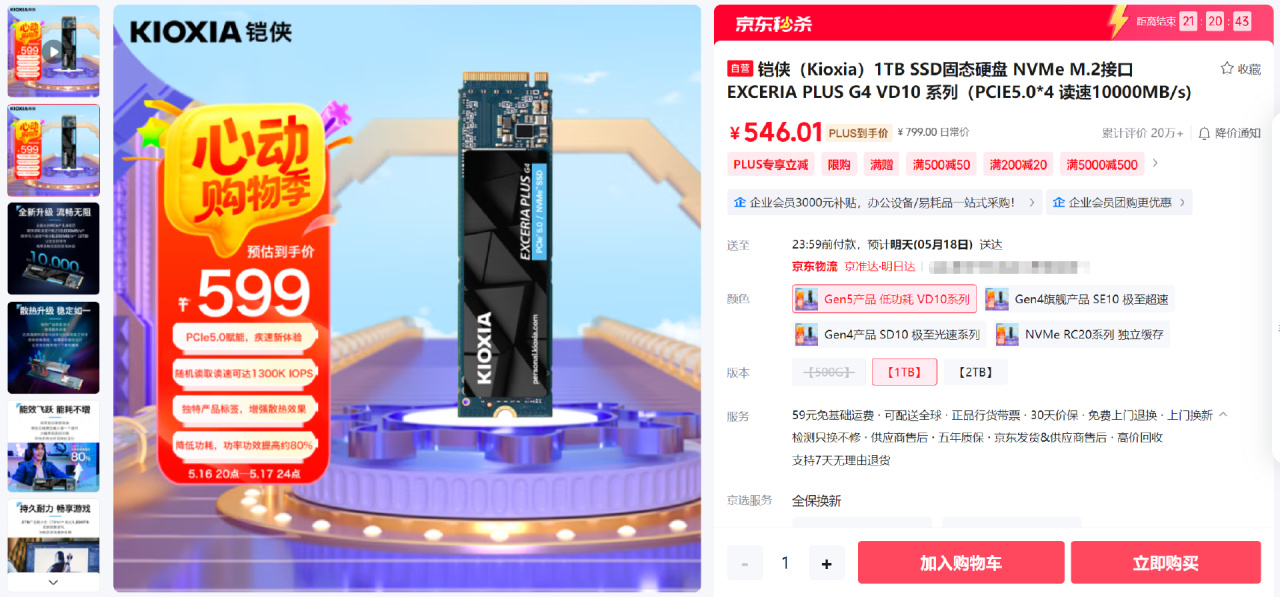1280x597 pixels.
Task: Open the 散热升级 稳定如一 thumbnail image
Action: point(54,347)
